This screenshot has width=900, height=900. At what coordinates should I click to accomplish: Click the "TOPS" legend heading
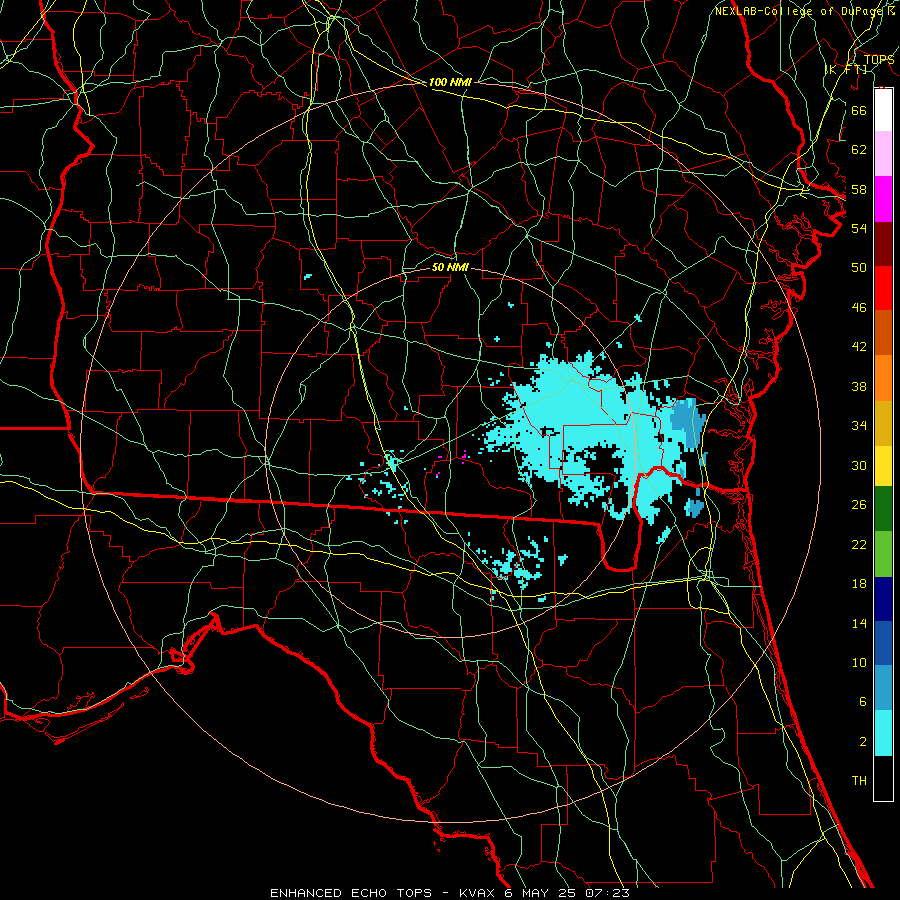point(879,59)
